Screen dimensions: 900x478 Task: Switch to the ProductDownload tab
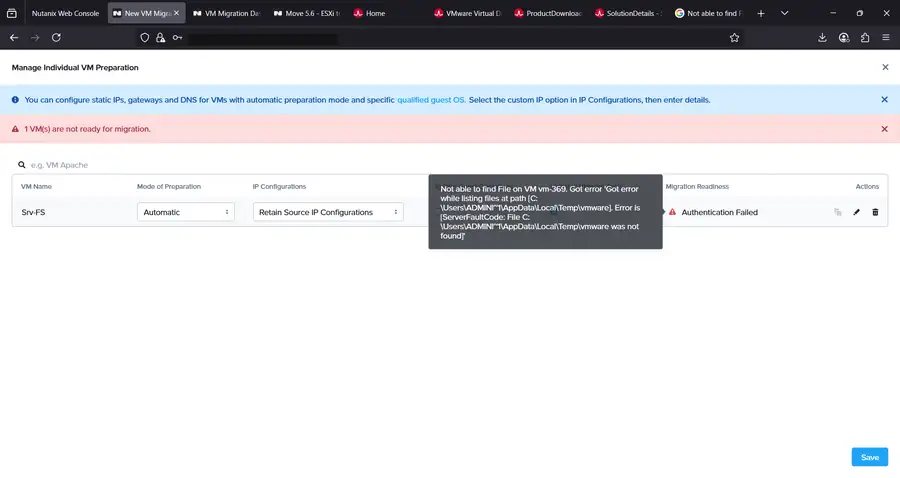click(548, 13)
